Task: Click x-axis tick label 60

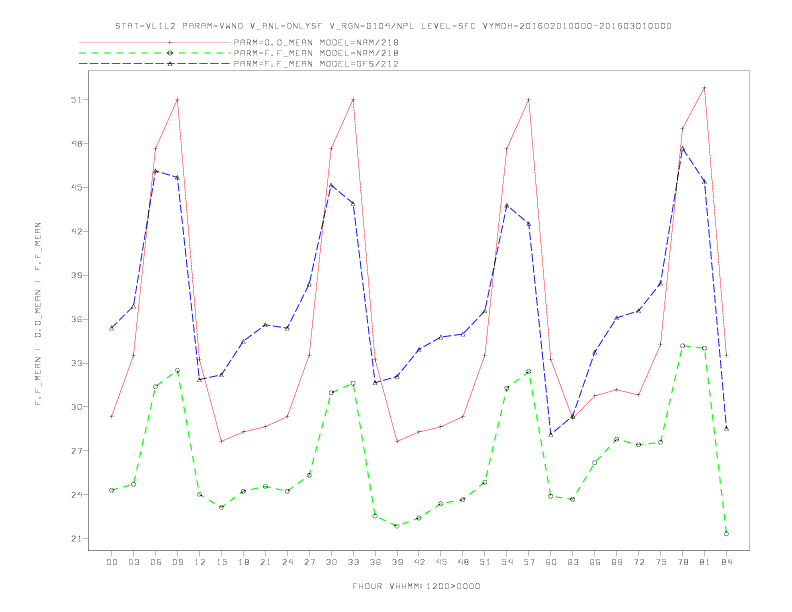Action: 551,562
